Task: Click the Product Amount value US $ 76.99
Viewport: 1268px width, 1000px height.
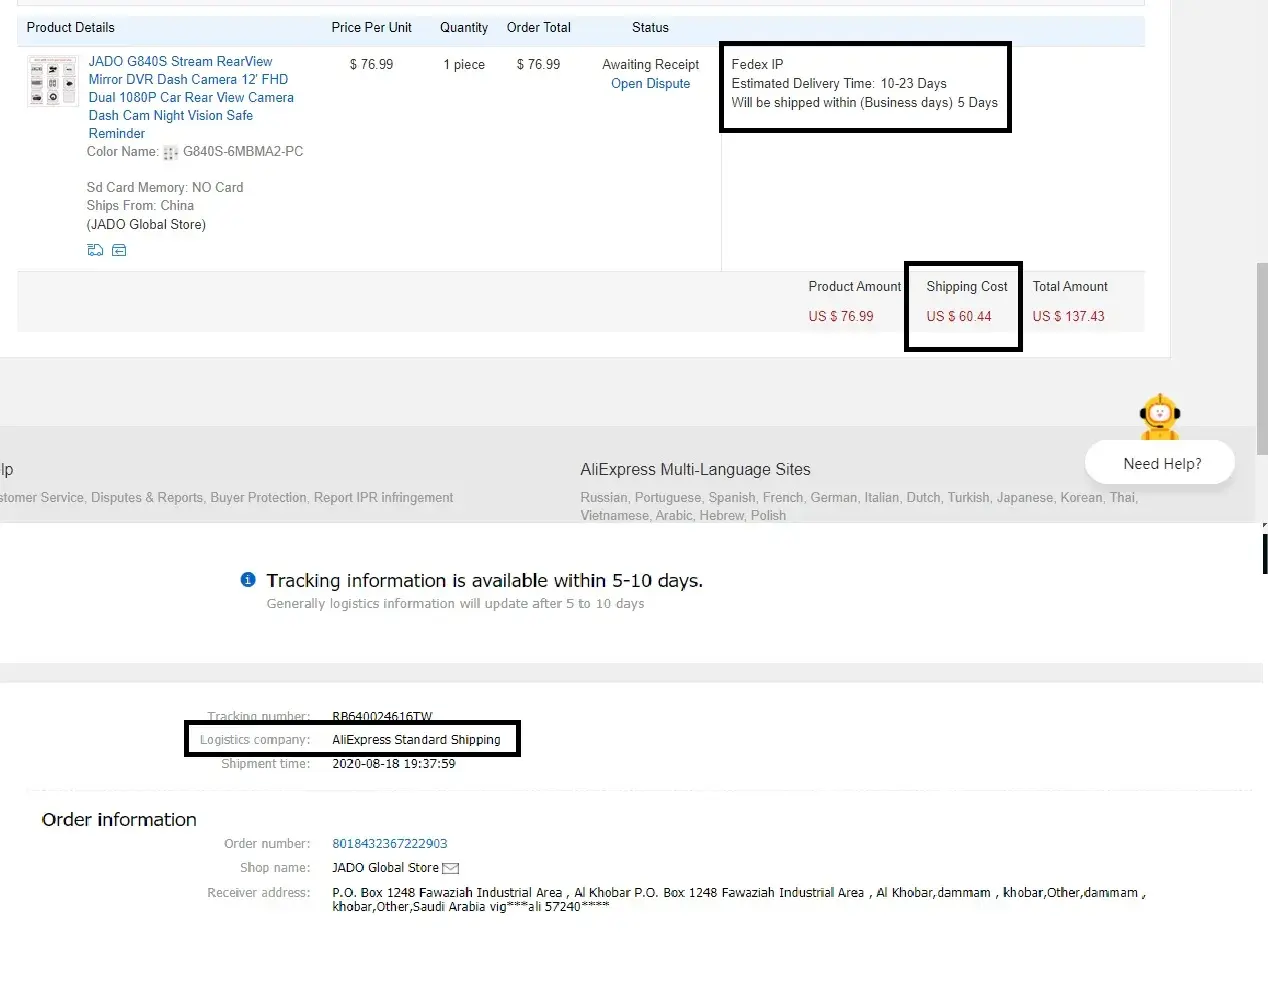Action: point(841,316)
